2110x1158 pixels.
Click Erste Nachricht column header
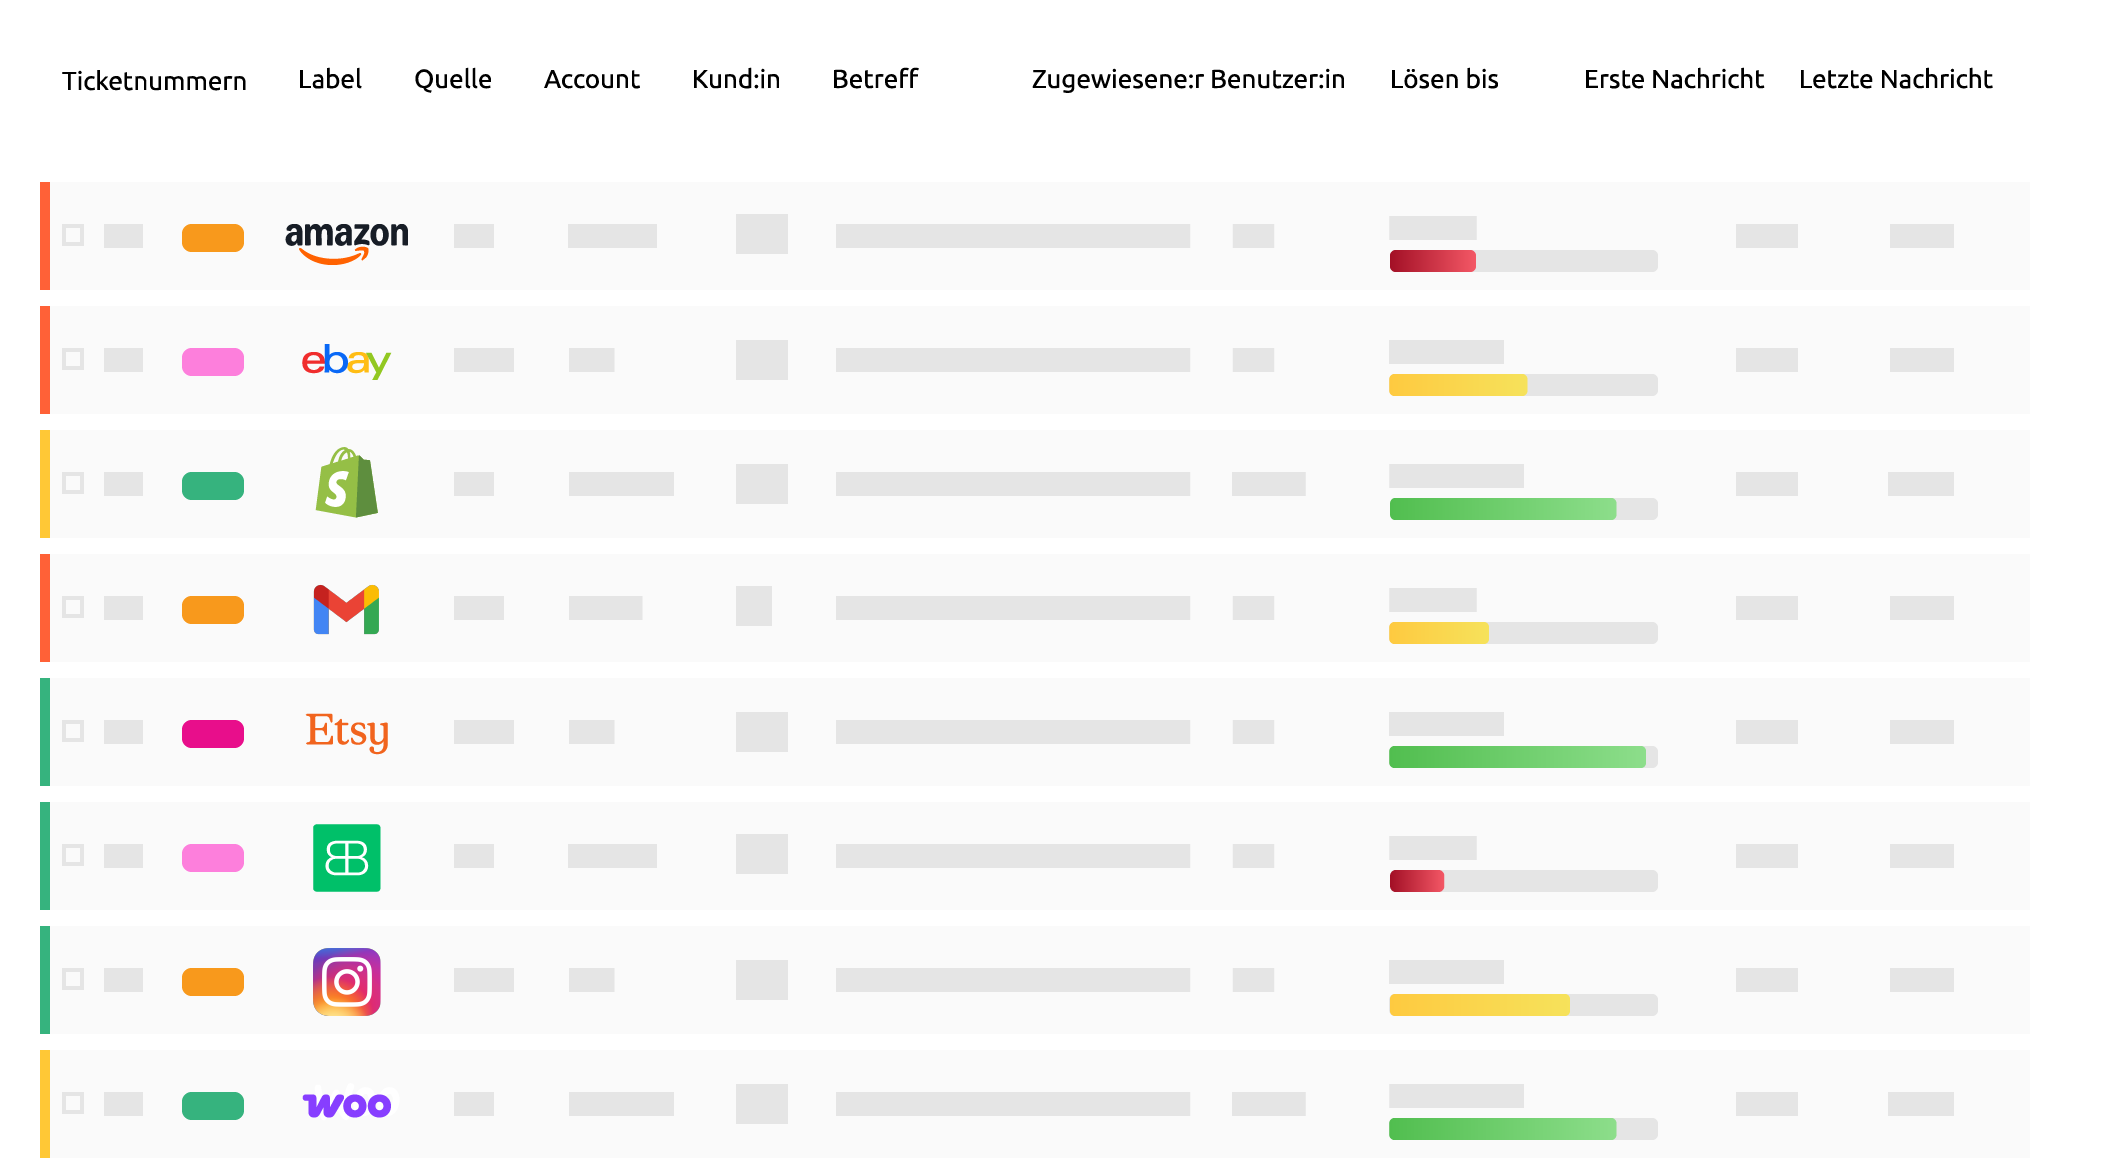point(1674,79)
